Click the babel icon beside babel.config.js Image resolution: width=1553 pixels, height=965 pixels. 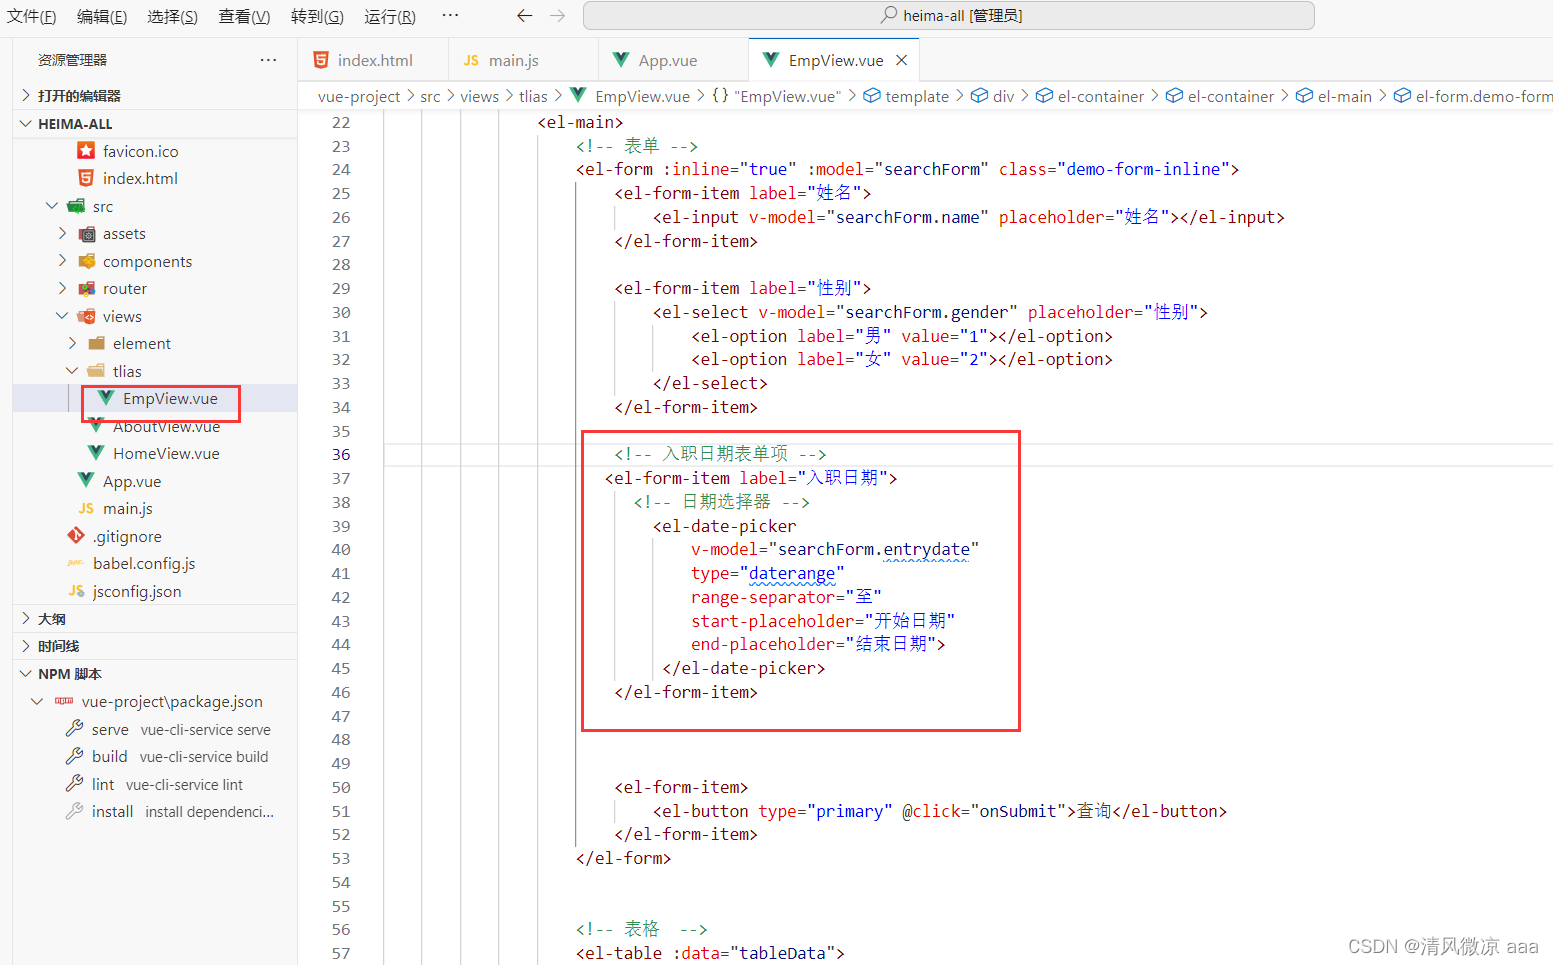pos(76,563)
